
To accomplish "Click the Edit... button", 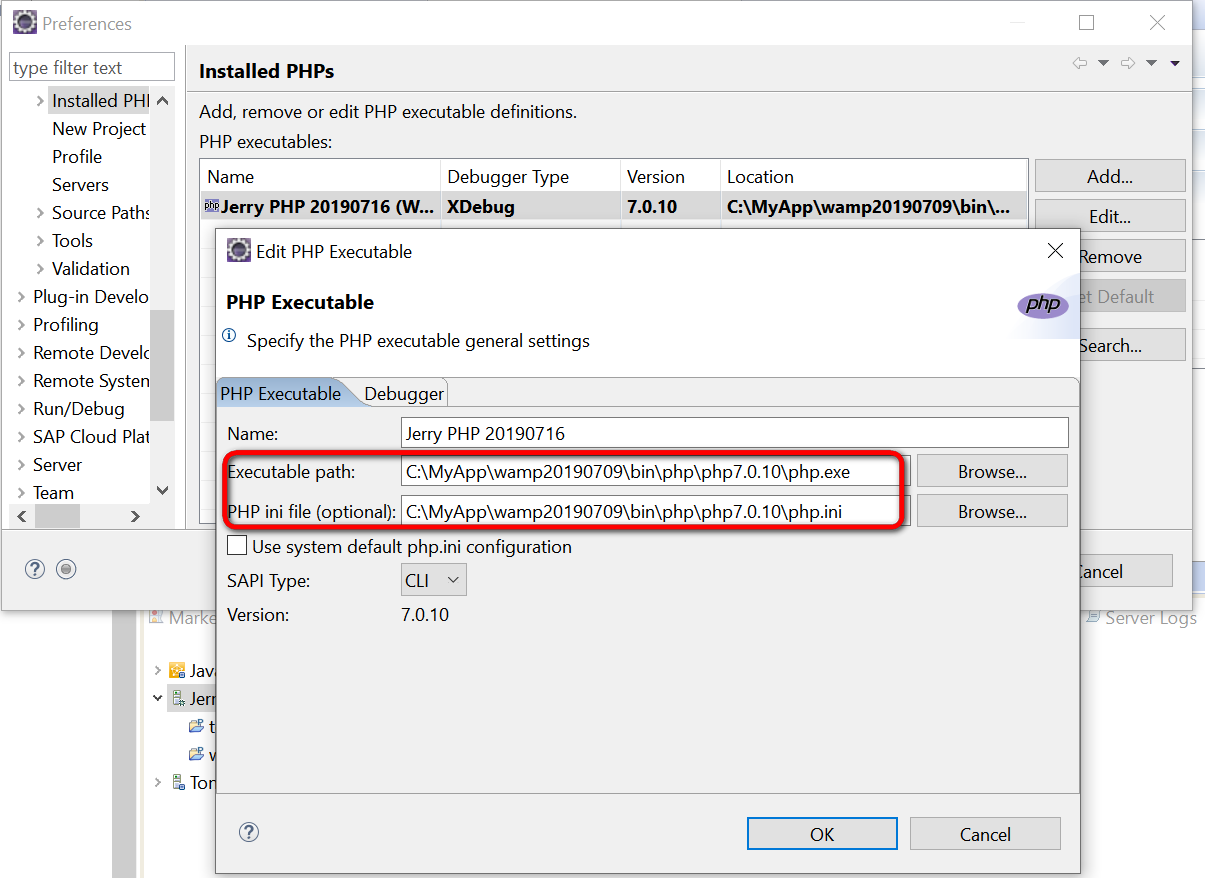I will pos(1110,216).
